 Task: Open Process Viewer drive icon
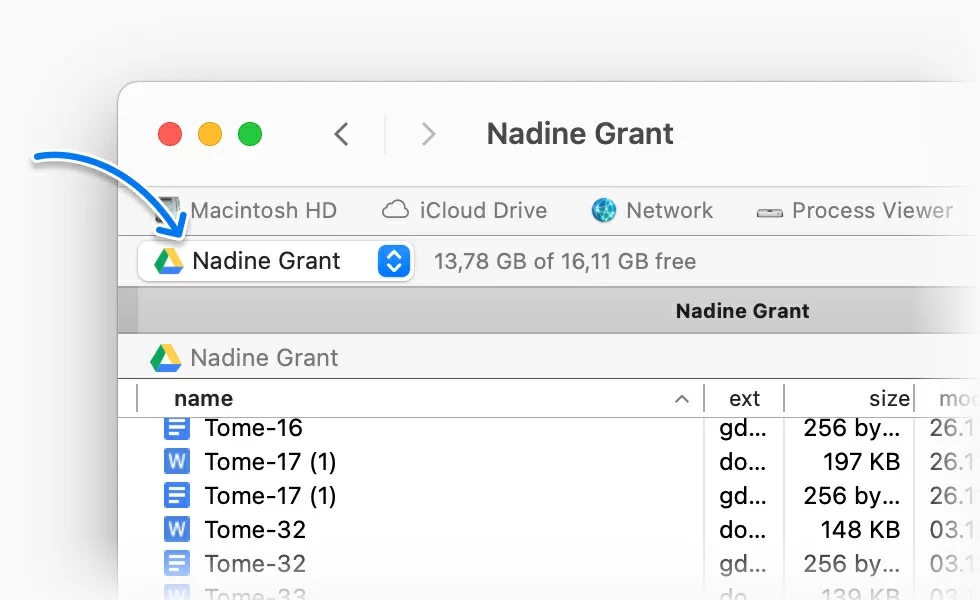769,212
